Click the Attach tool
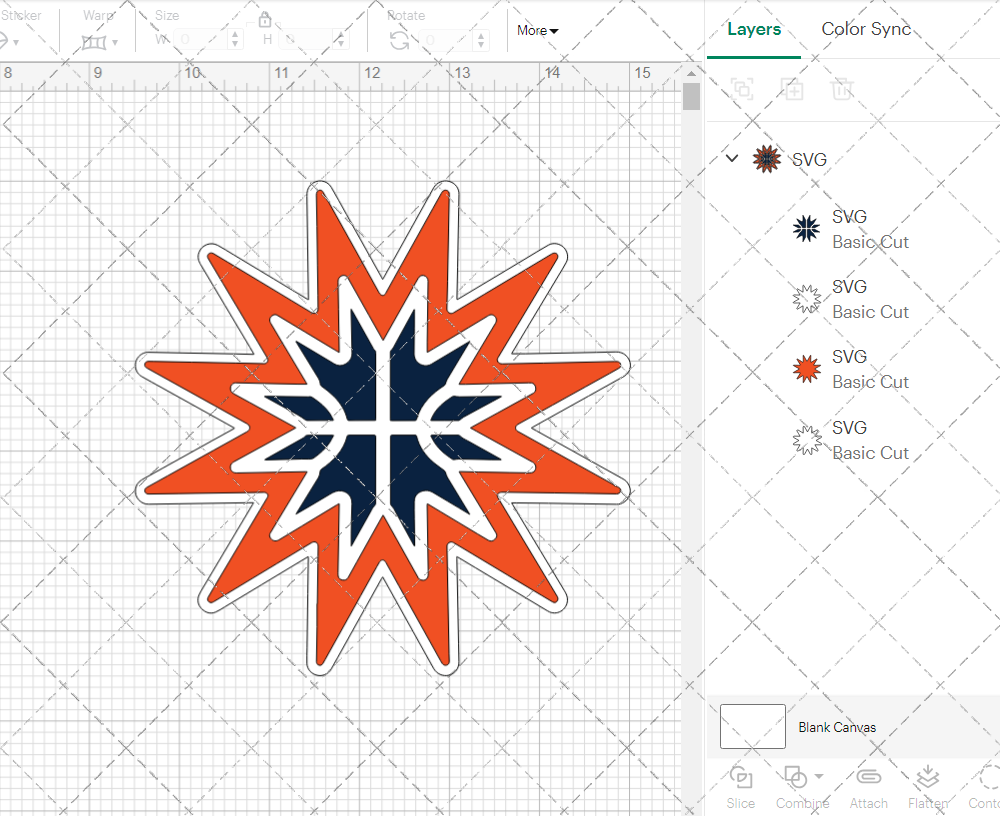 (869, 788)
